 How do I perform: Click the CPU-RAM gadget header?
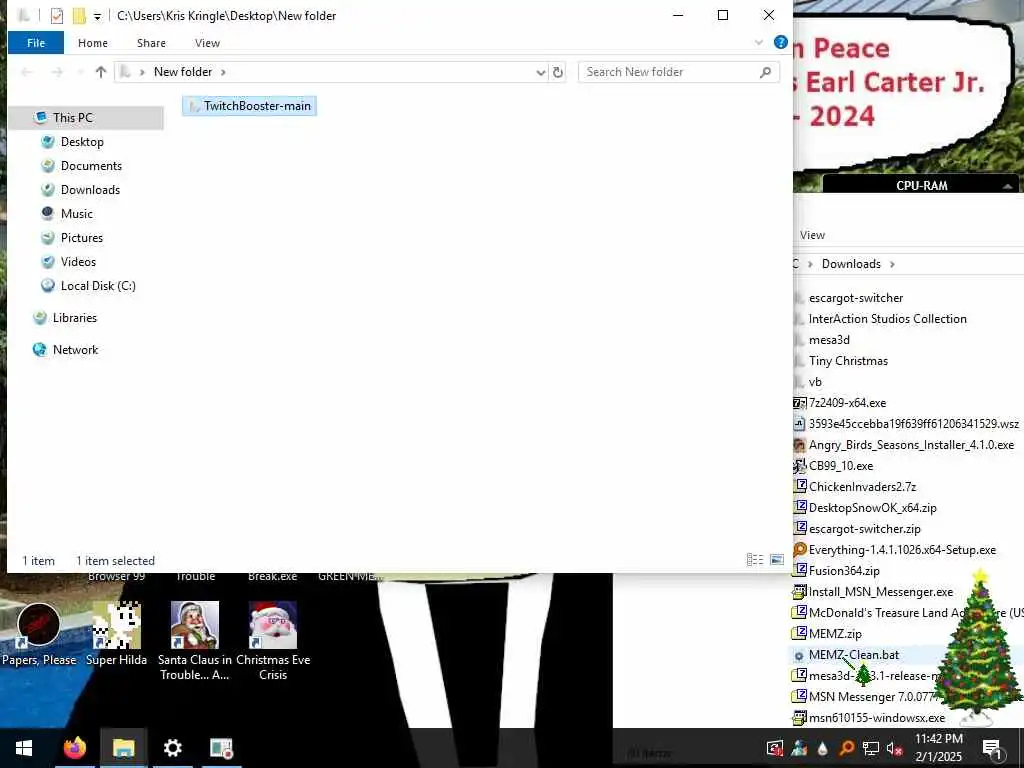[x=921, y=185]
